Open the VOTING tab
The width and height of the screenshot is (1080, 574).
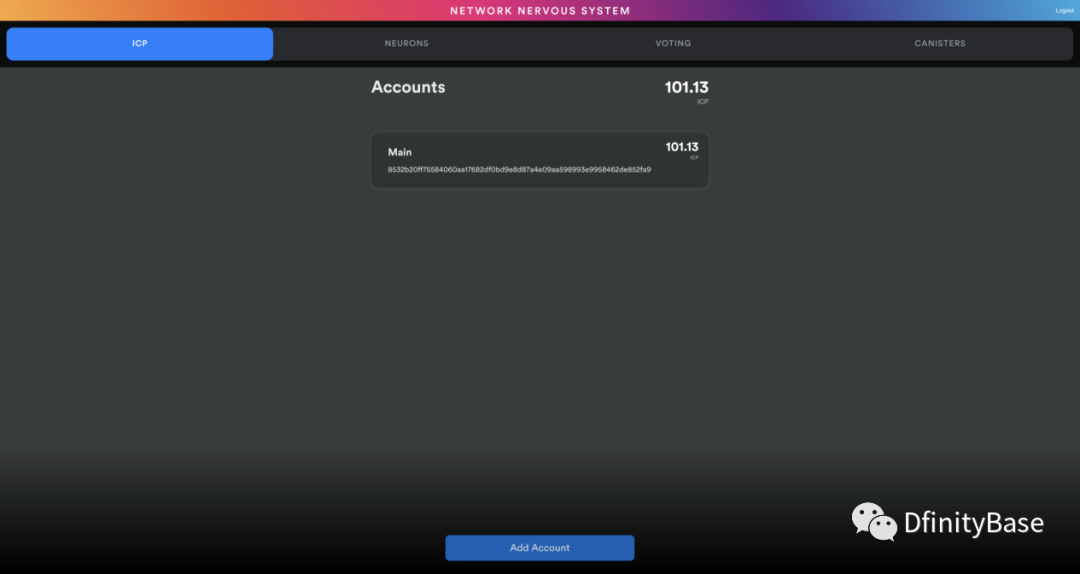pyautogui.click(x=673, y=44)
